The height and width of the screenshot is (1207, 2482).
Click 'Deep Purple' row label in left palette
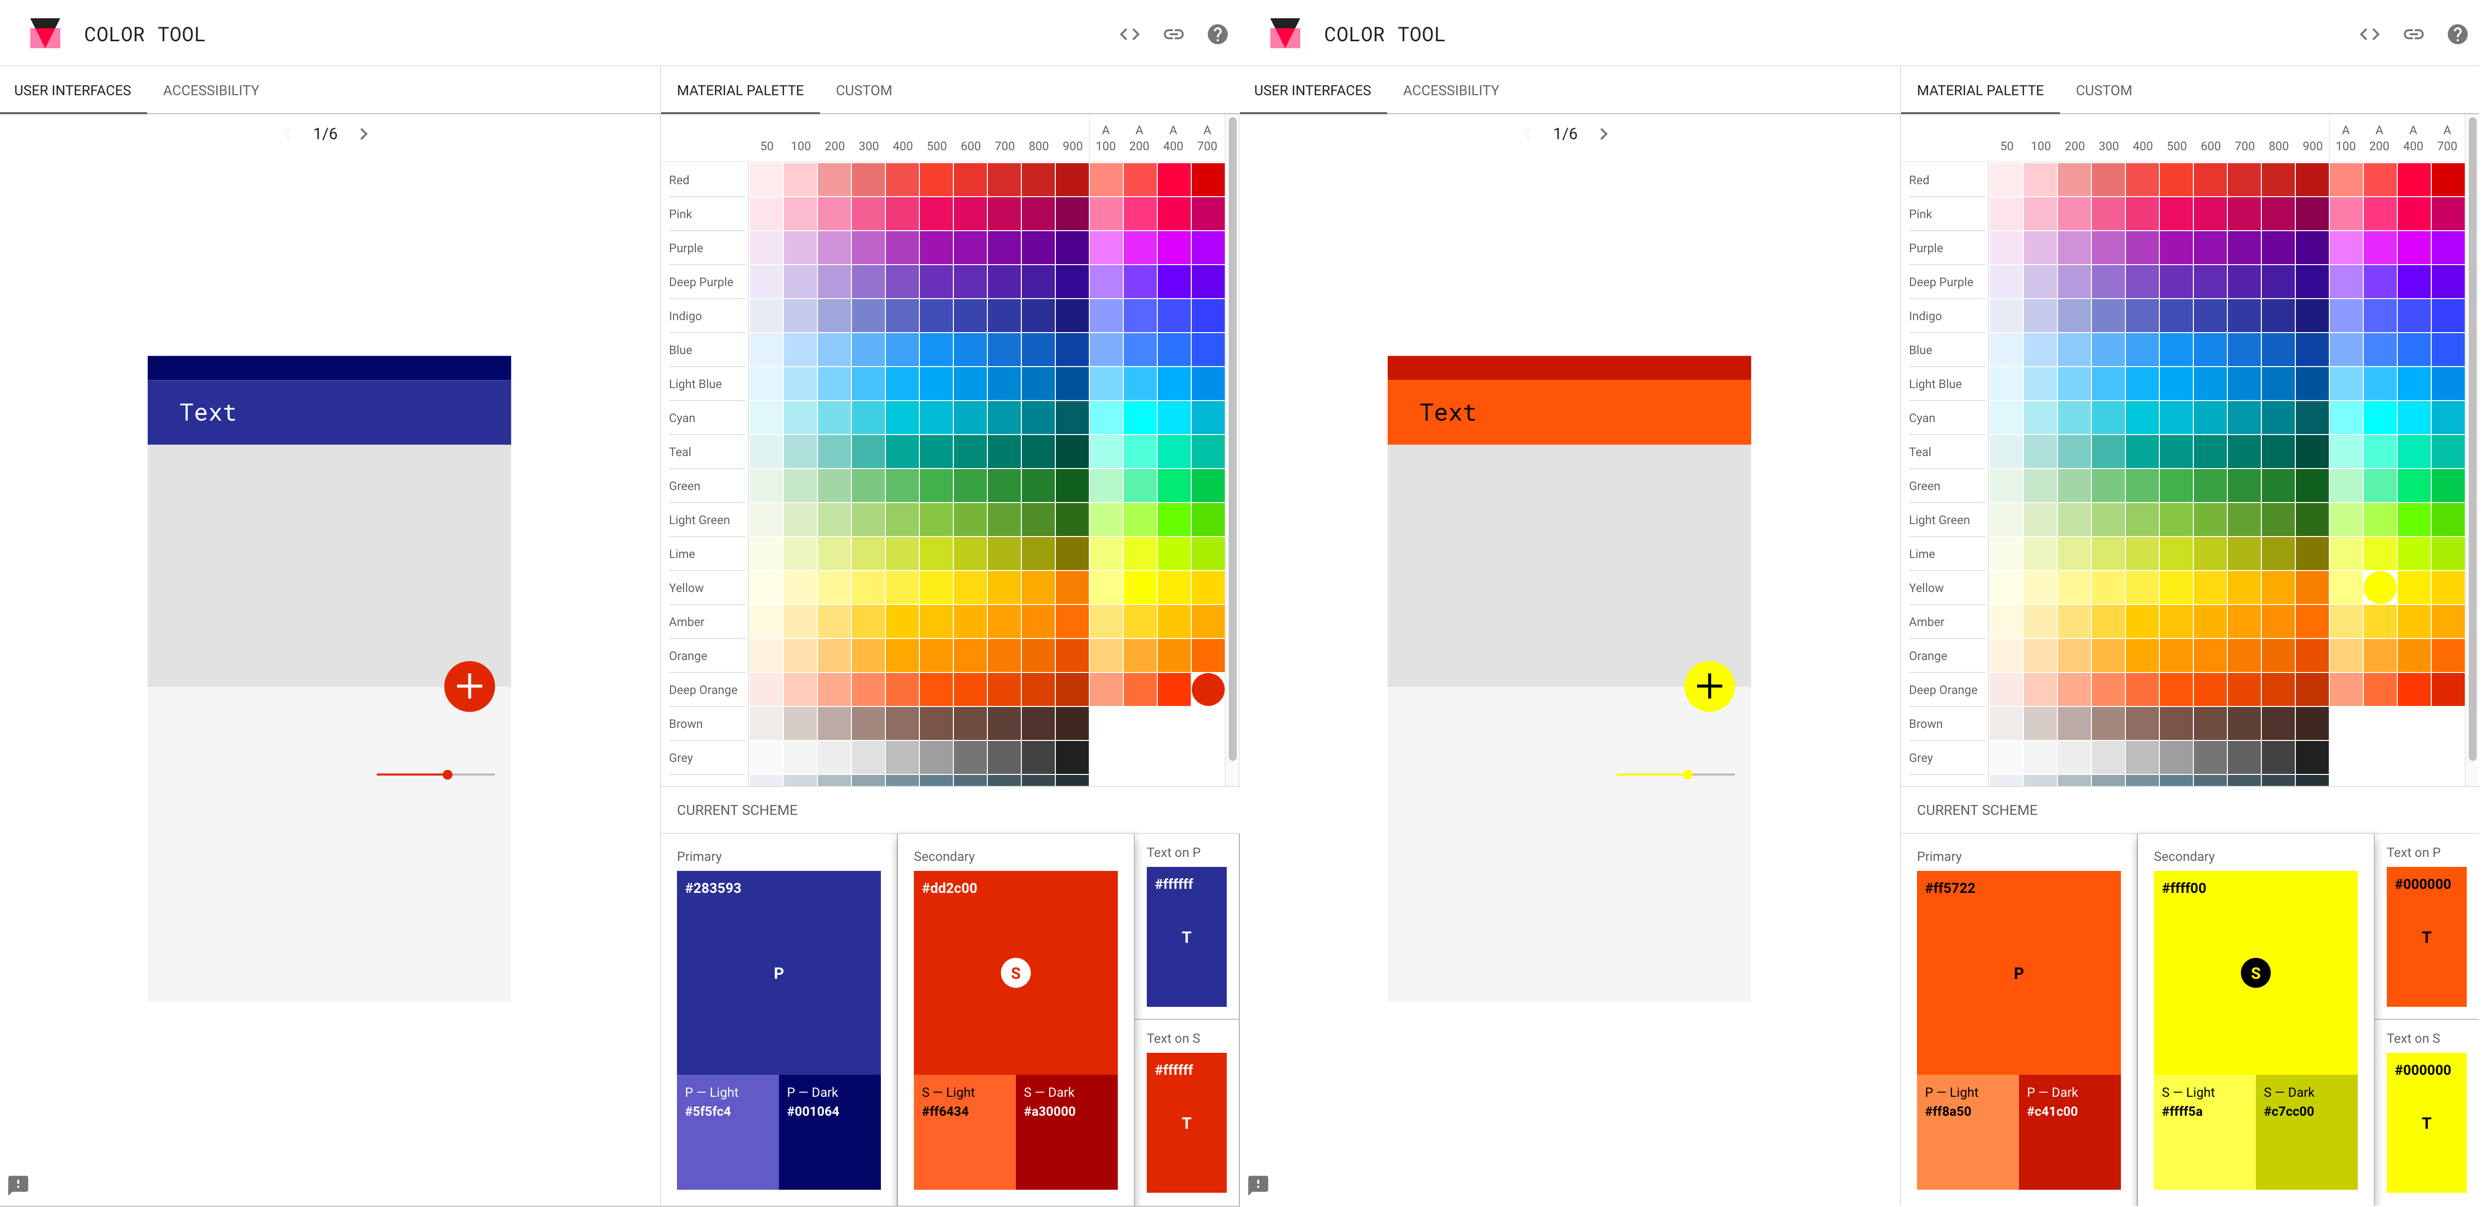pyautogui.click(x=701, y=282)
